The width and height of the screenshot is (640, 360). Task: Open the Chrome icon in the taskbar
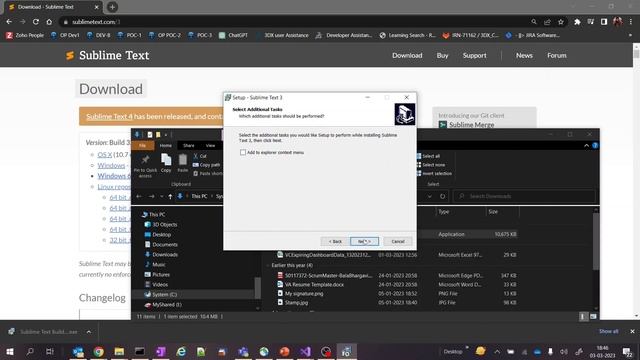[x=98, y=351]
